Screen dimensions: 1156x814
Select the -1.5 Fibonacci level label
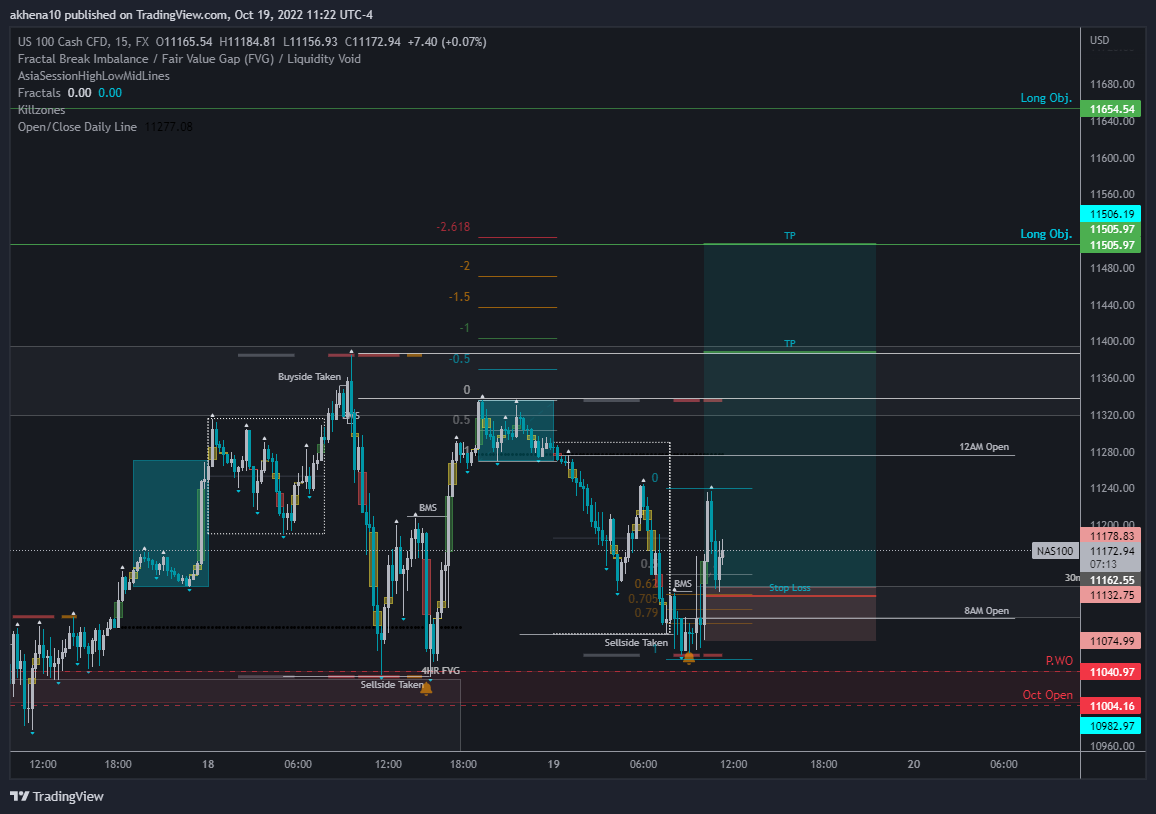[459, 296]
